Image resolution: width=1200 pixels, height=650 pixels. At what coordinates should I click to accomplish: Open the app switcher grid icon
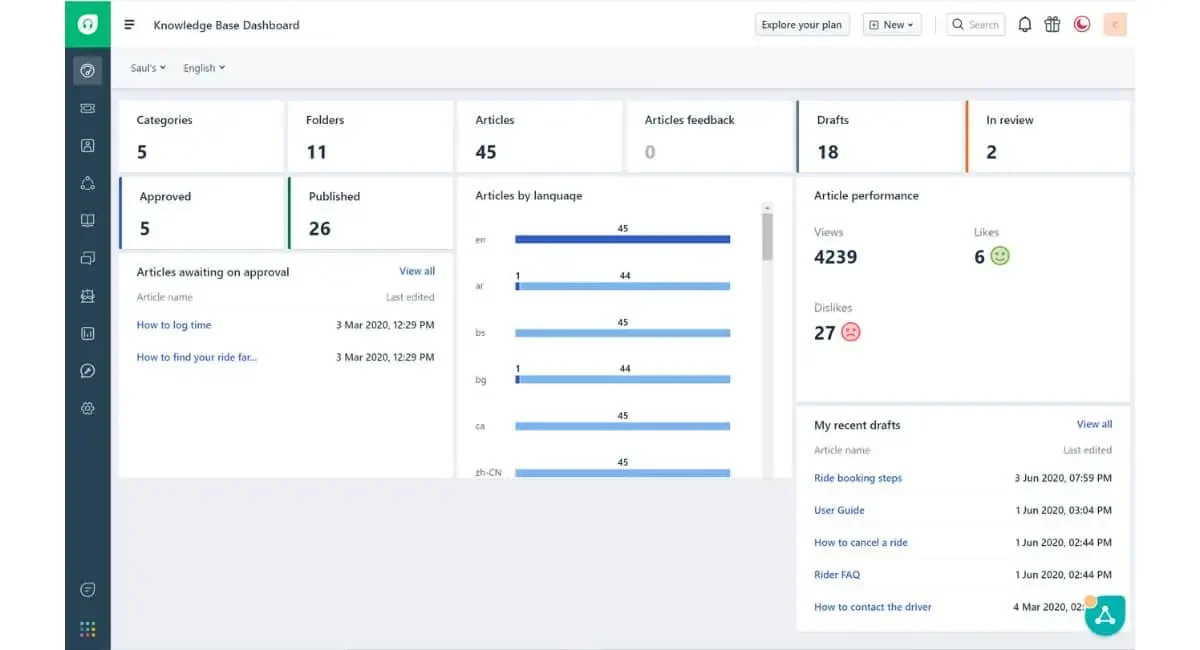click(88, 629)
